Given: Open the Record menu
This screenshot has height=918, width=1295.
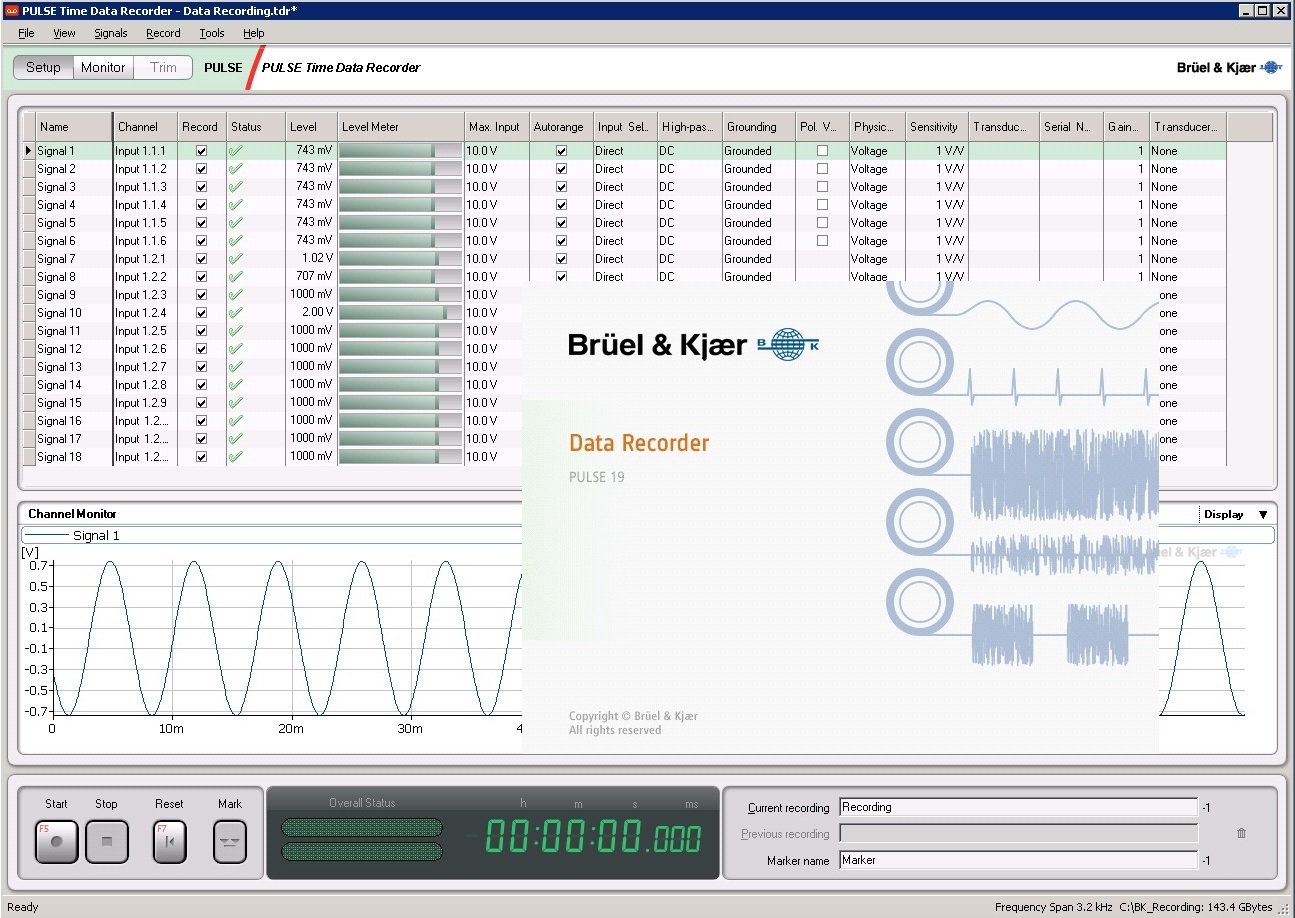Looking at the screenshot, I should [163, 33].
